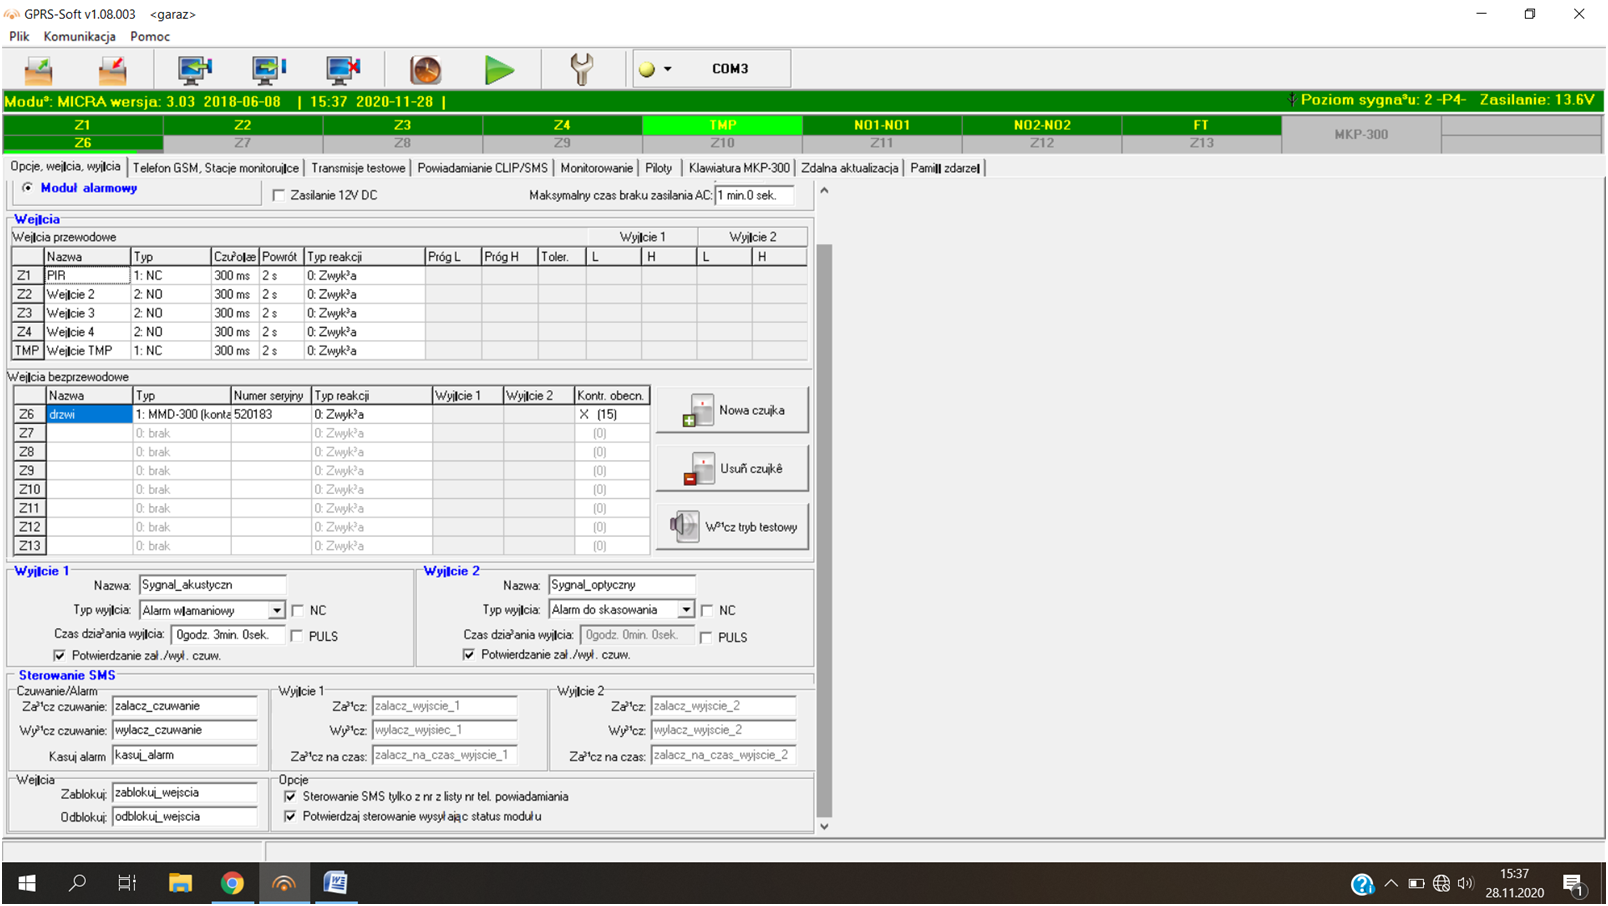The height and width of the screenshot is (906, 1608).
Task: Click the open configuration file icon
Action: pyautogui.click(x=39, y=69)
